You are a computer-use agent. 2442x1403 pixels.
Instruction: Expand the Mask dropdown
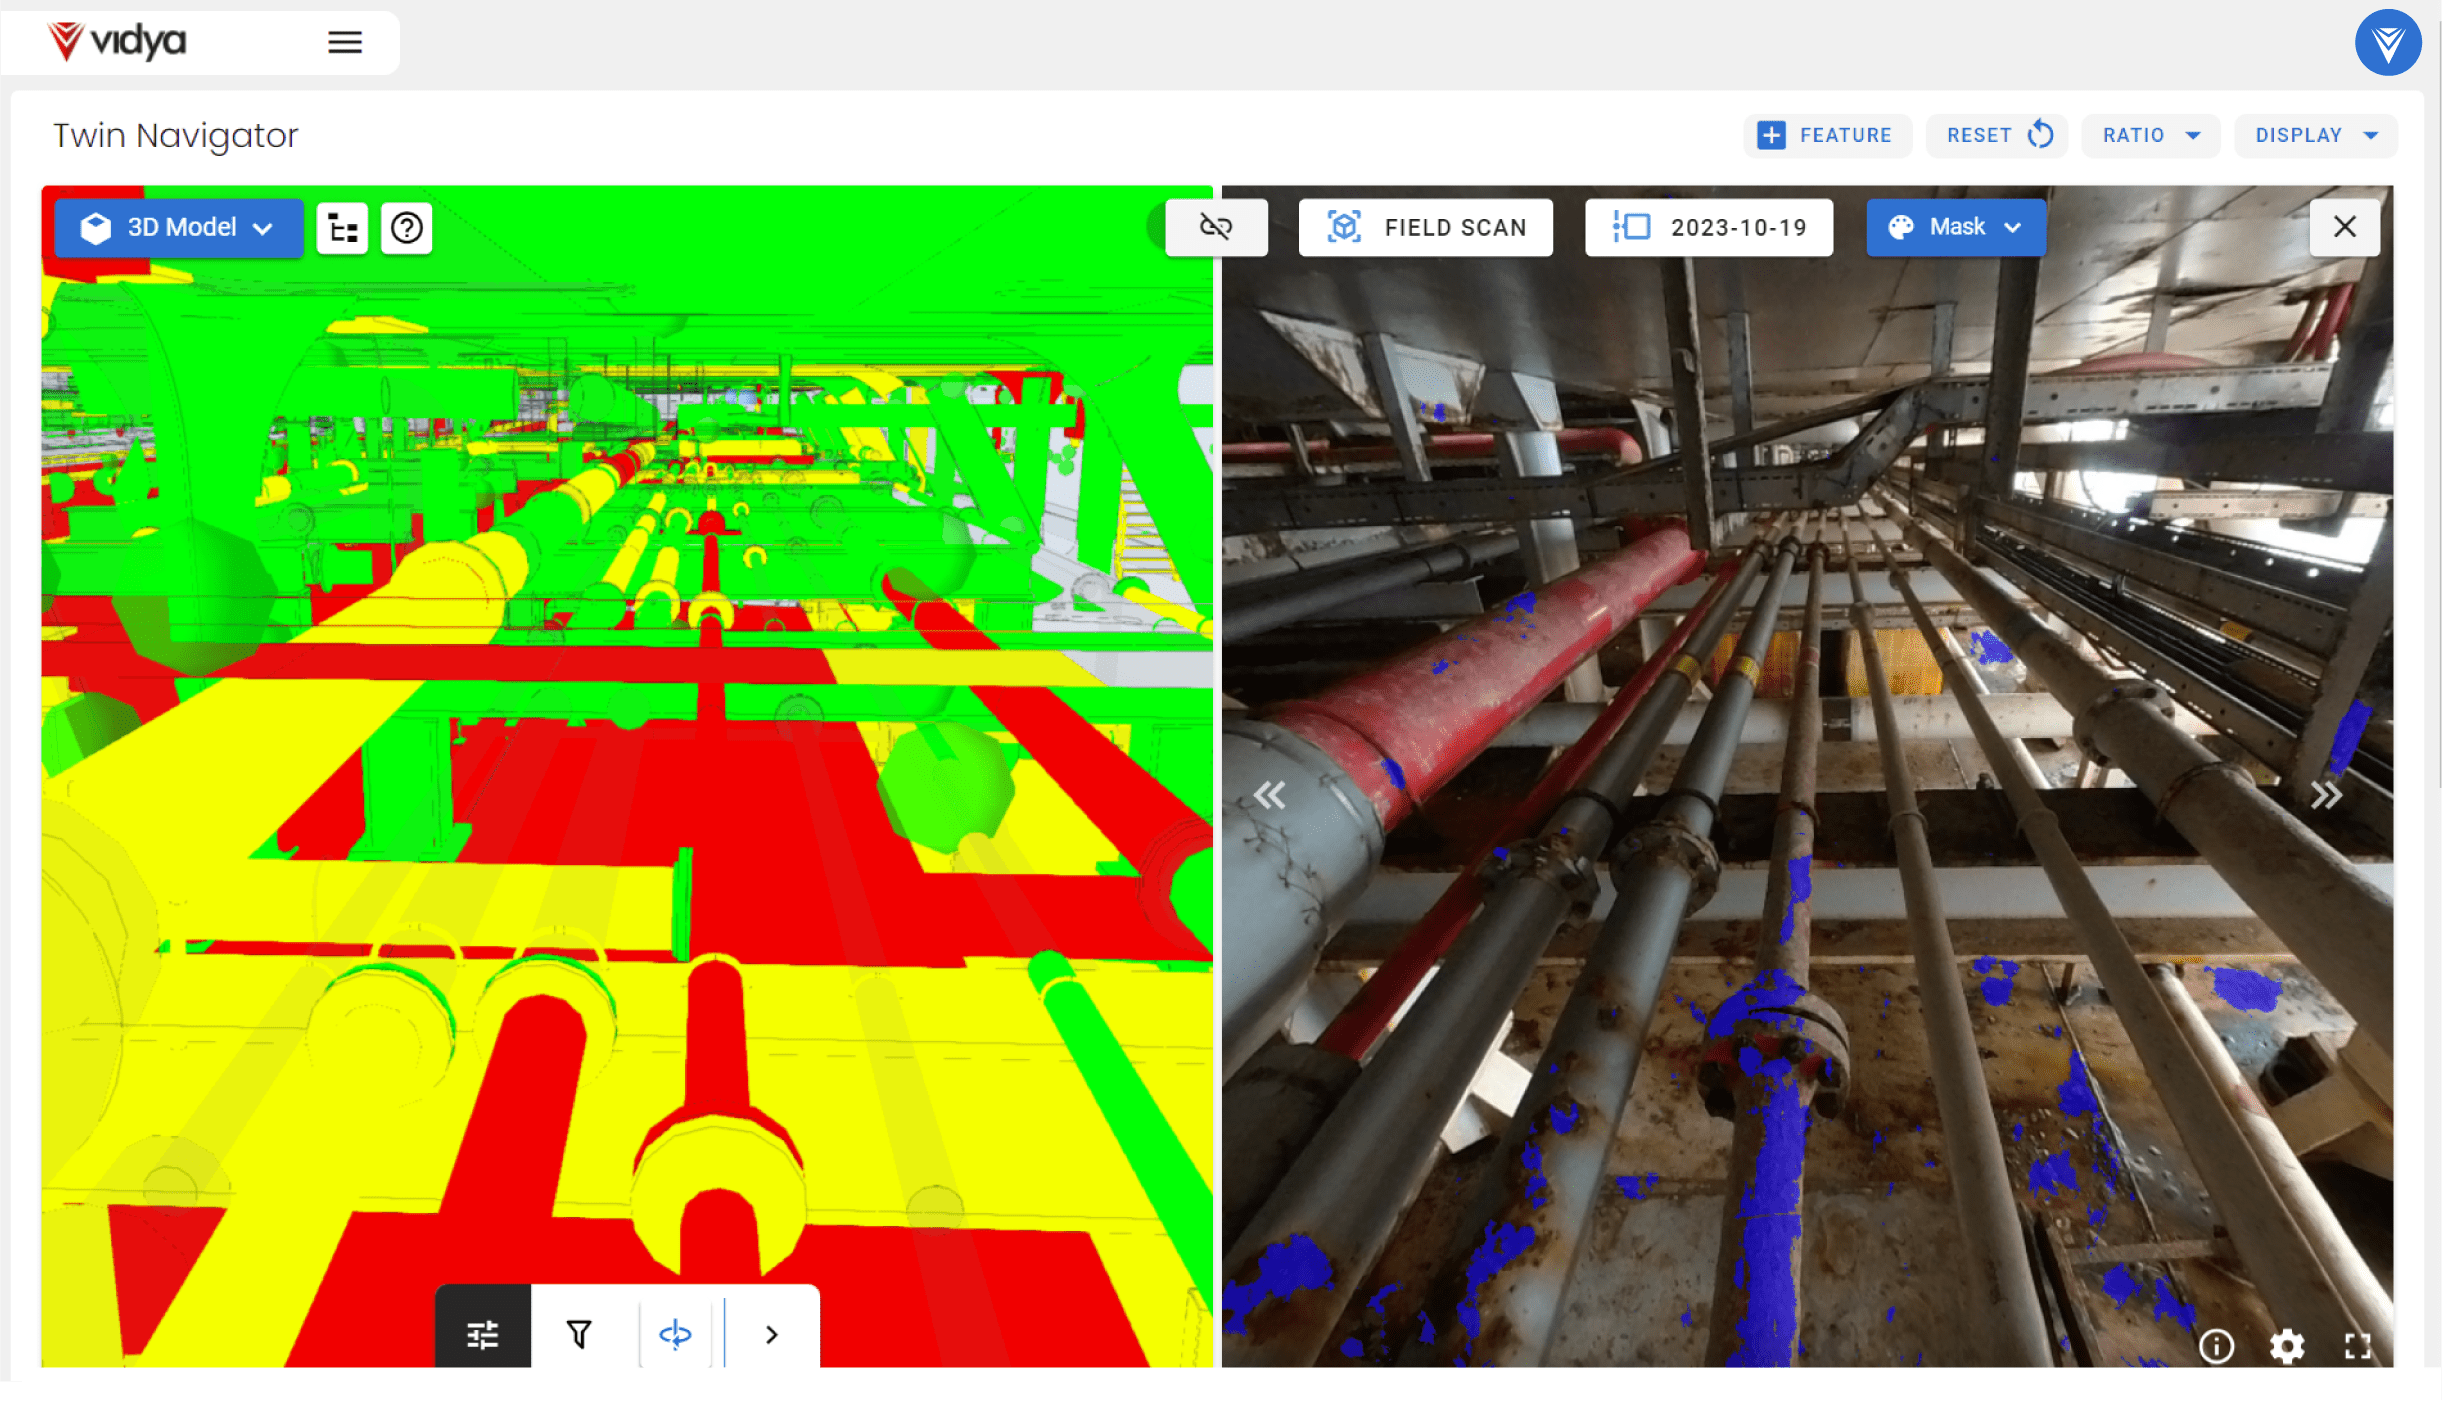(x=1956, y=228)
